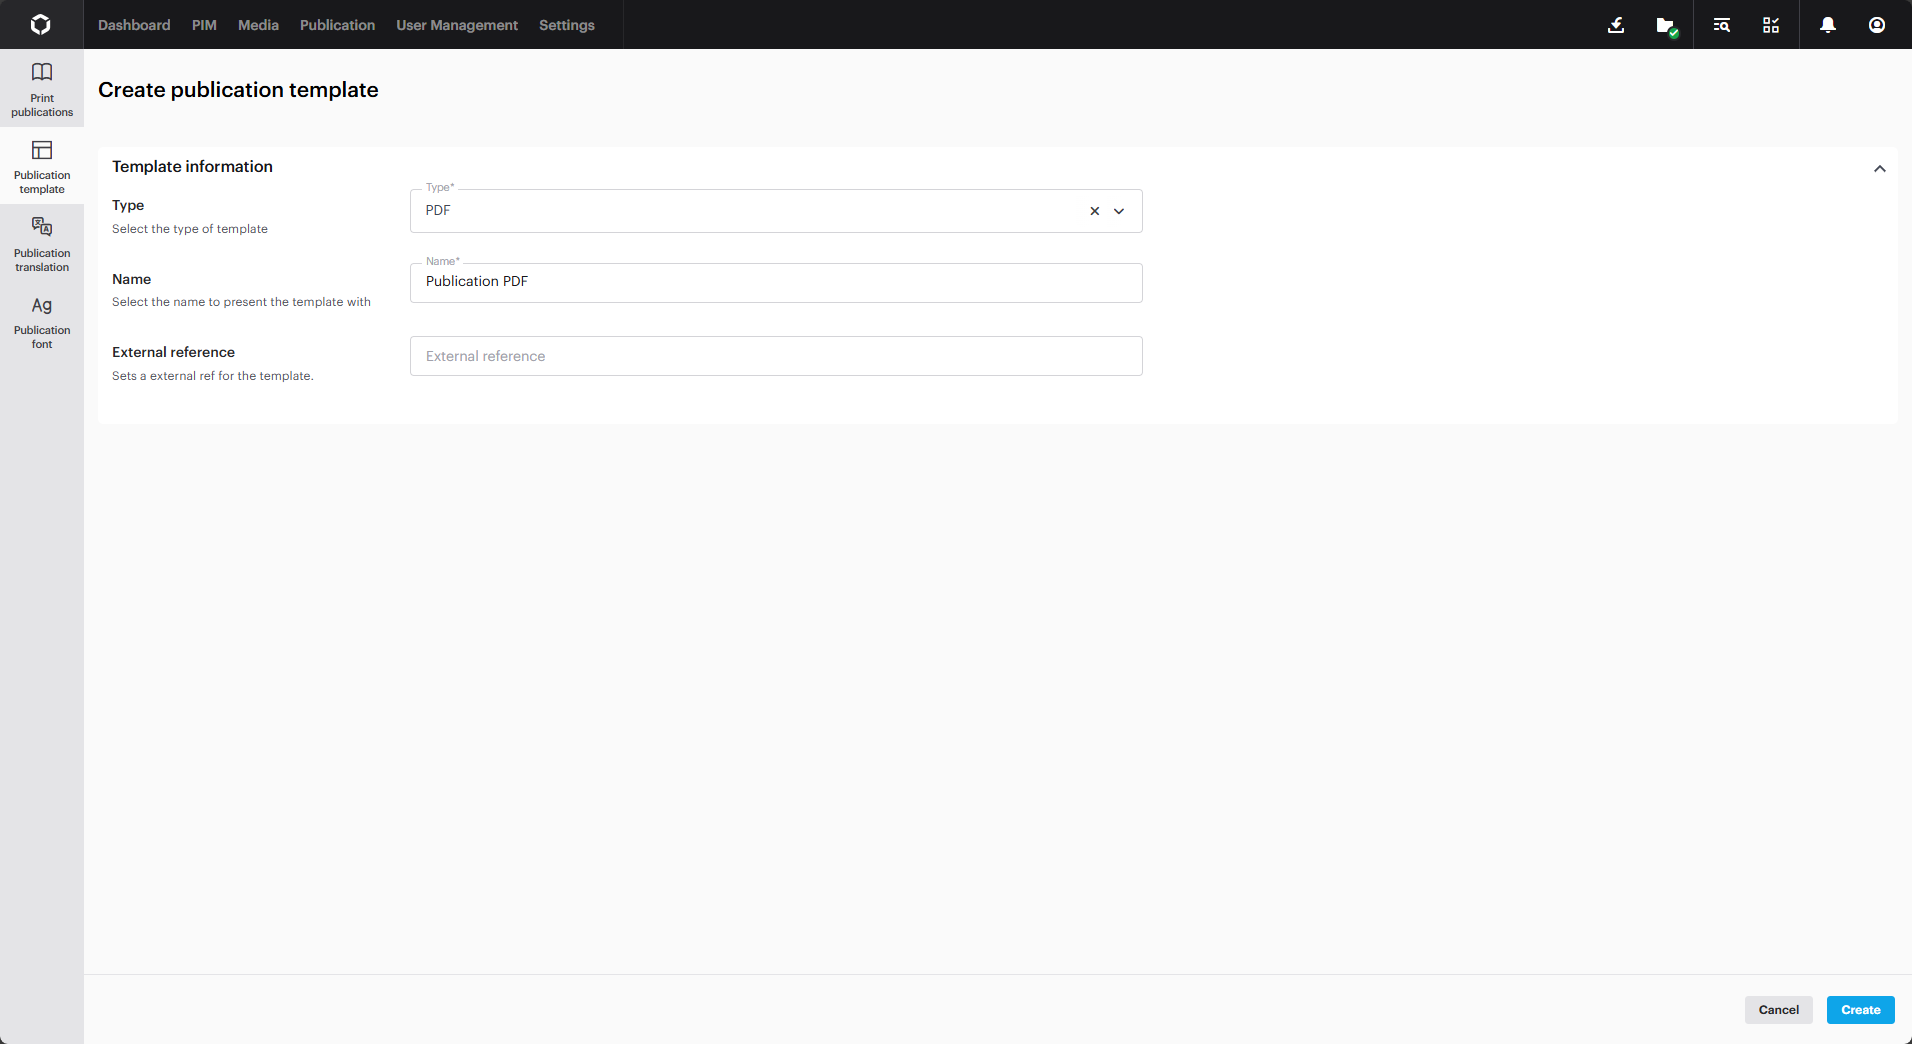Open the task overview grid icon
This screenshot has width=1912, height=1044.
click(x=1770, y=25)
